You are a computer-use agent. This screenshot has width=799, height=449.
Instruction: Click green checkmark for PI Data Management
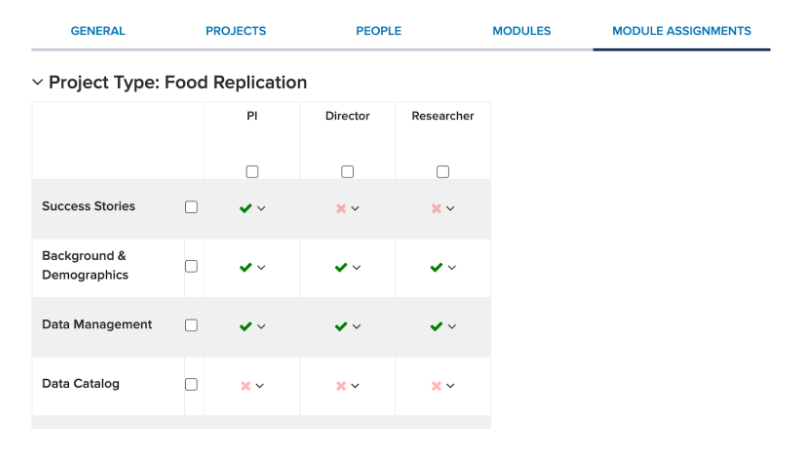point(246,326)
